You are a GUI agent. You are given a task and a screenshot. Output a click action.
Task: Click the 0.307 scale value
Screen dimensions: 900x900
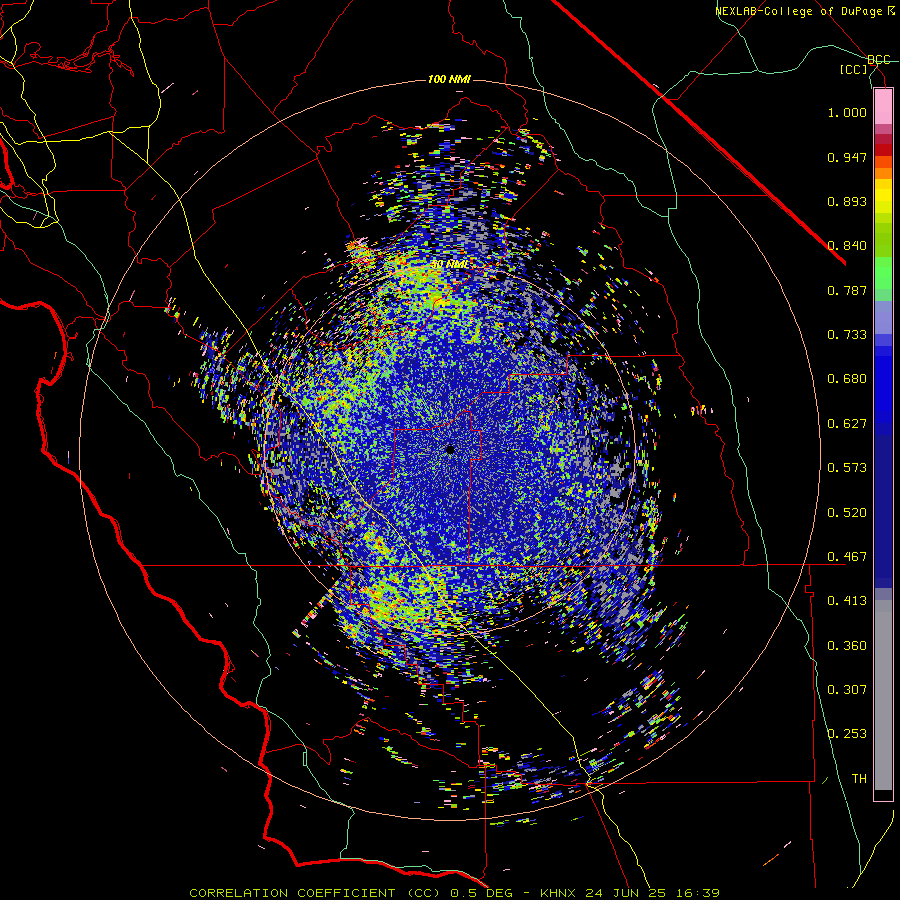[847, 690]
